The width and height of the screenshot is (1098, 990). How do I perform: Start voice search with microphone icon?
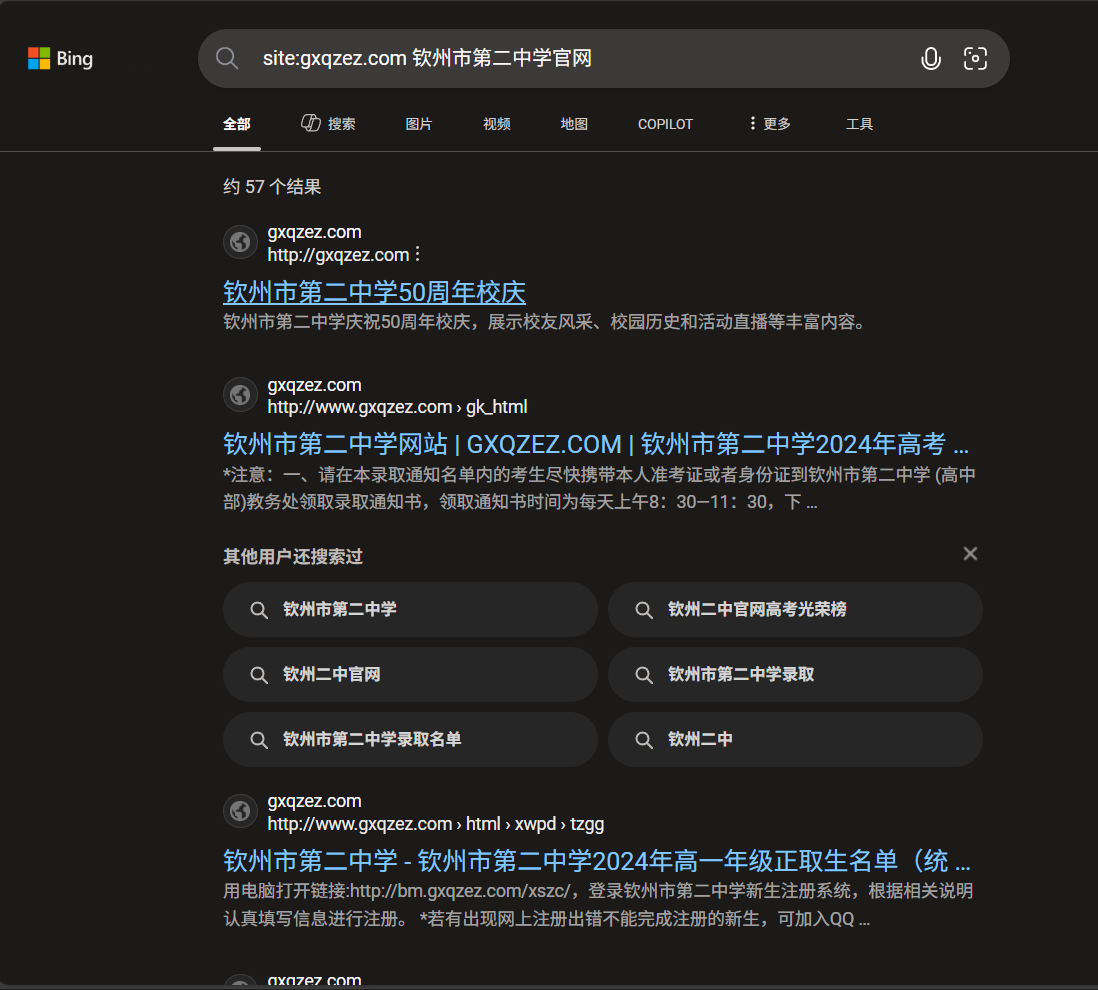[x=930, y=59]
